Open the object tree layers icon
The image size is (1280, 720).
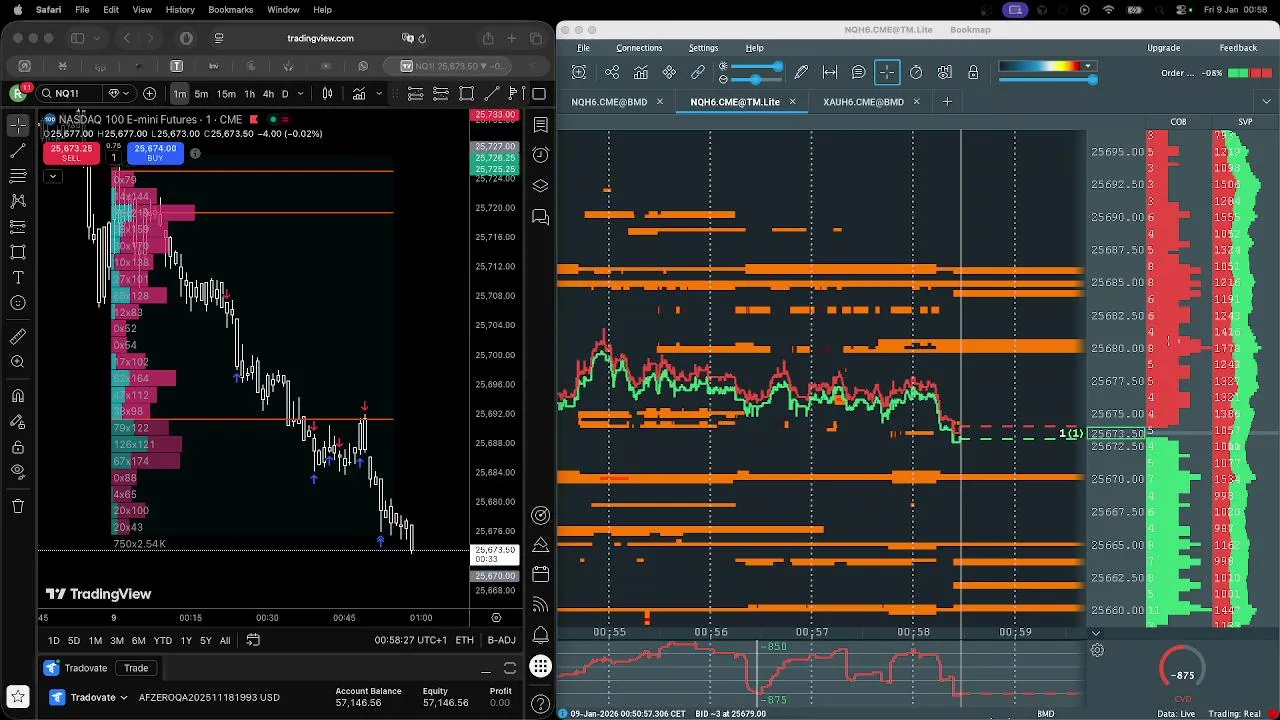[541, 186]
